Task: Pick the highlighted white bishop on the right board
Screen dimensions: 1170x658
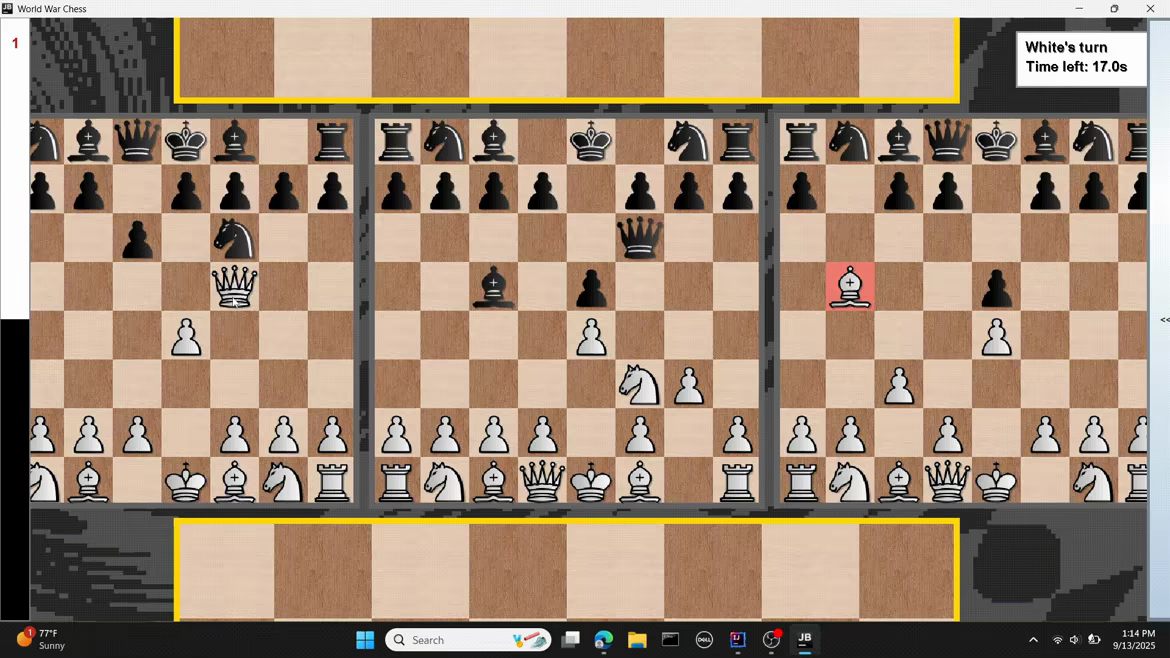Action: pos(850,287)
